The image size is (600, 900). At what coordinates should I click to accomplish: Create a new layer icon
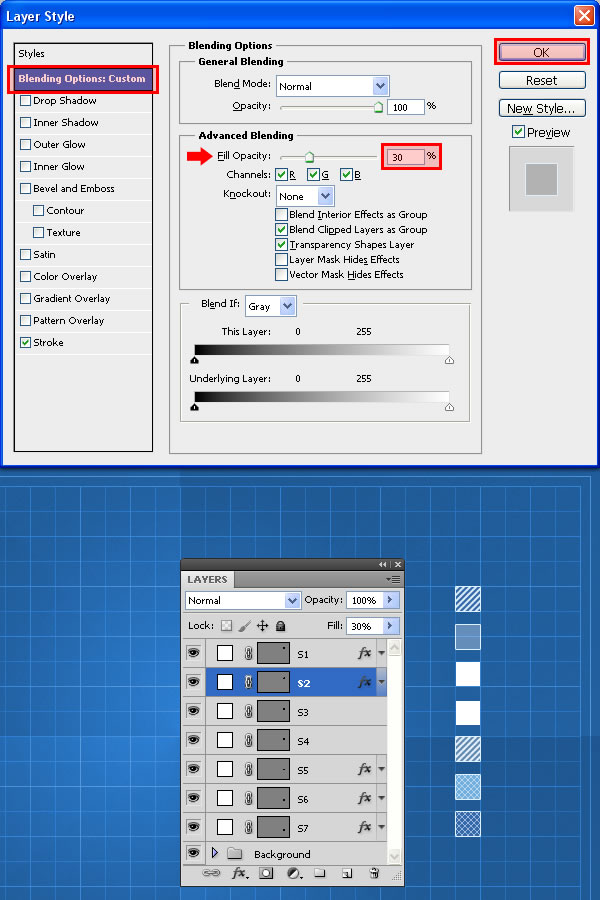[347, 873]
